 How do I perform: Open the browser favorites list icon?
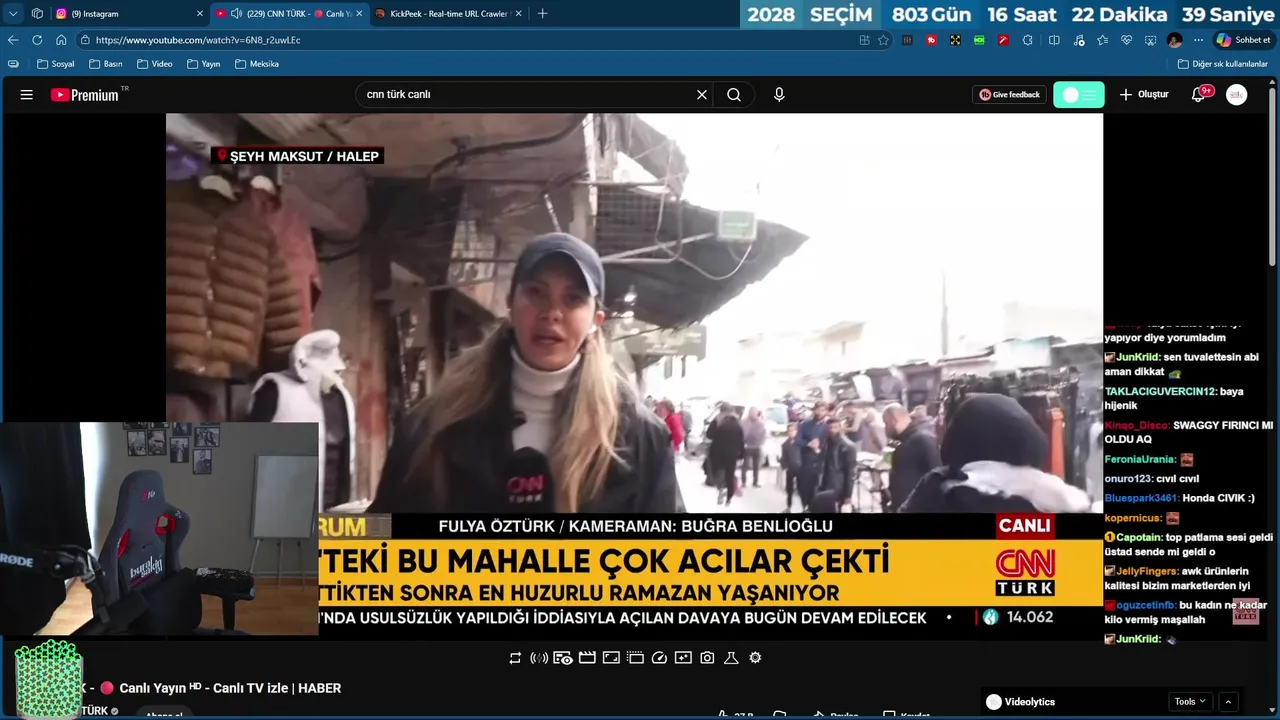coord(1102,40)
